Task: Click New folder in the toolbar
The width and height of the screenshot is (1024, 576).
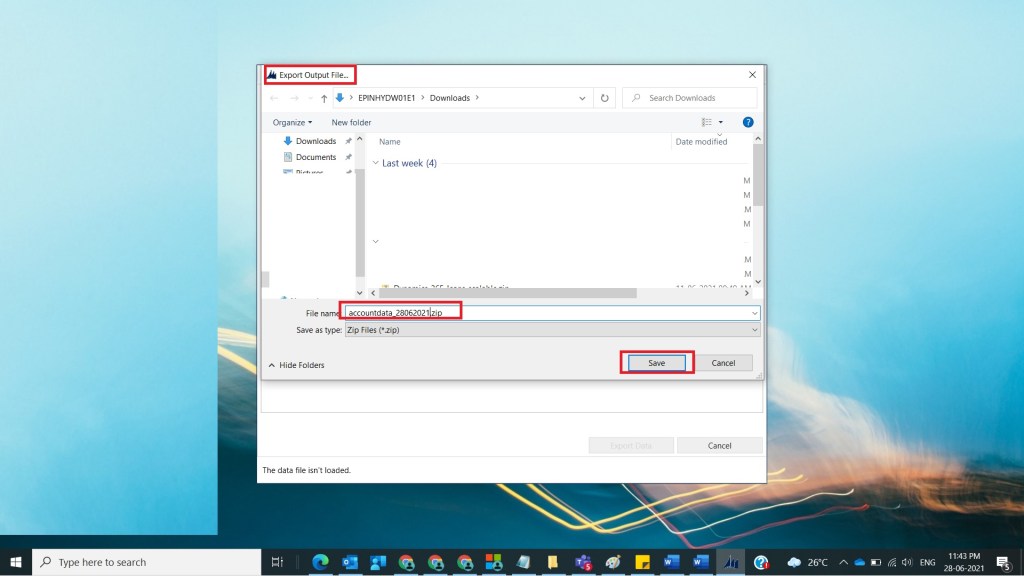Action: pos(351,122)
